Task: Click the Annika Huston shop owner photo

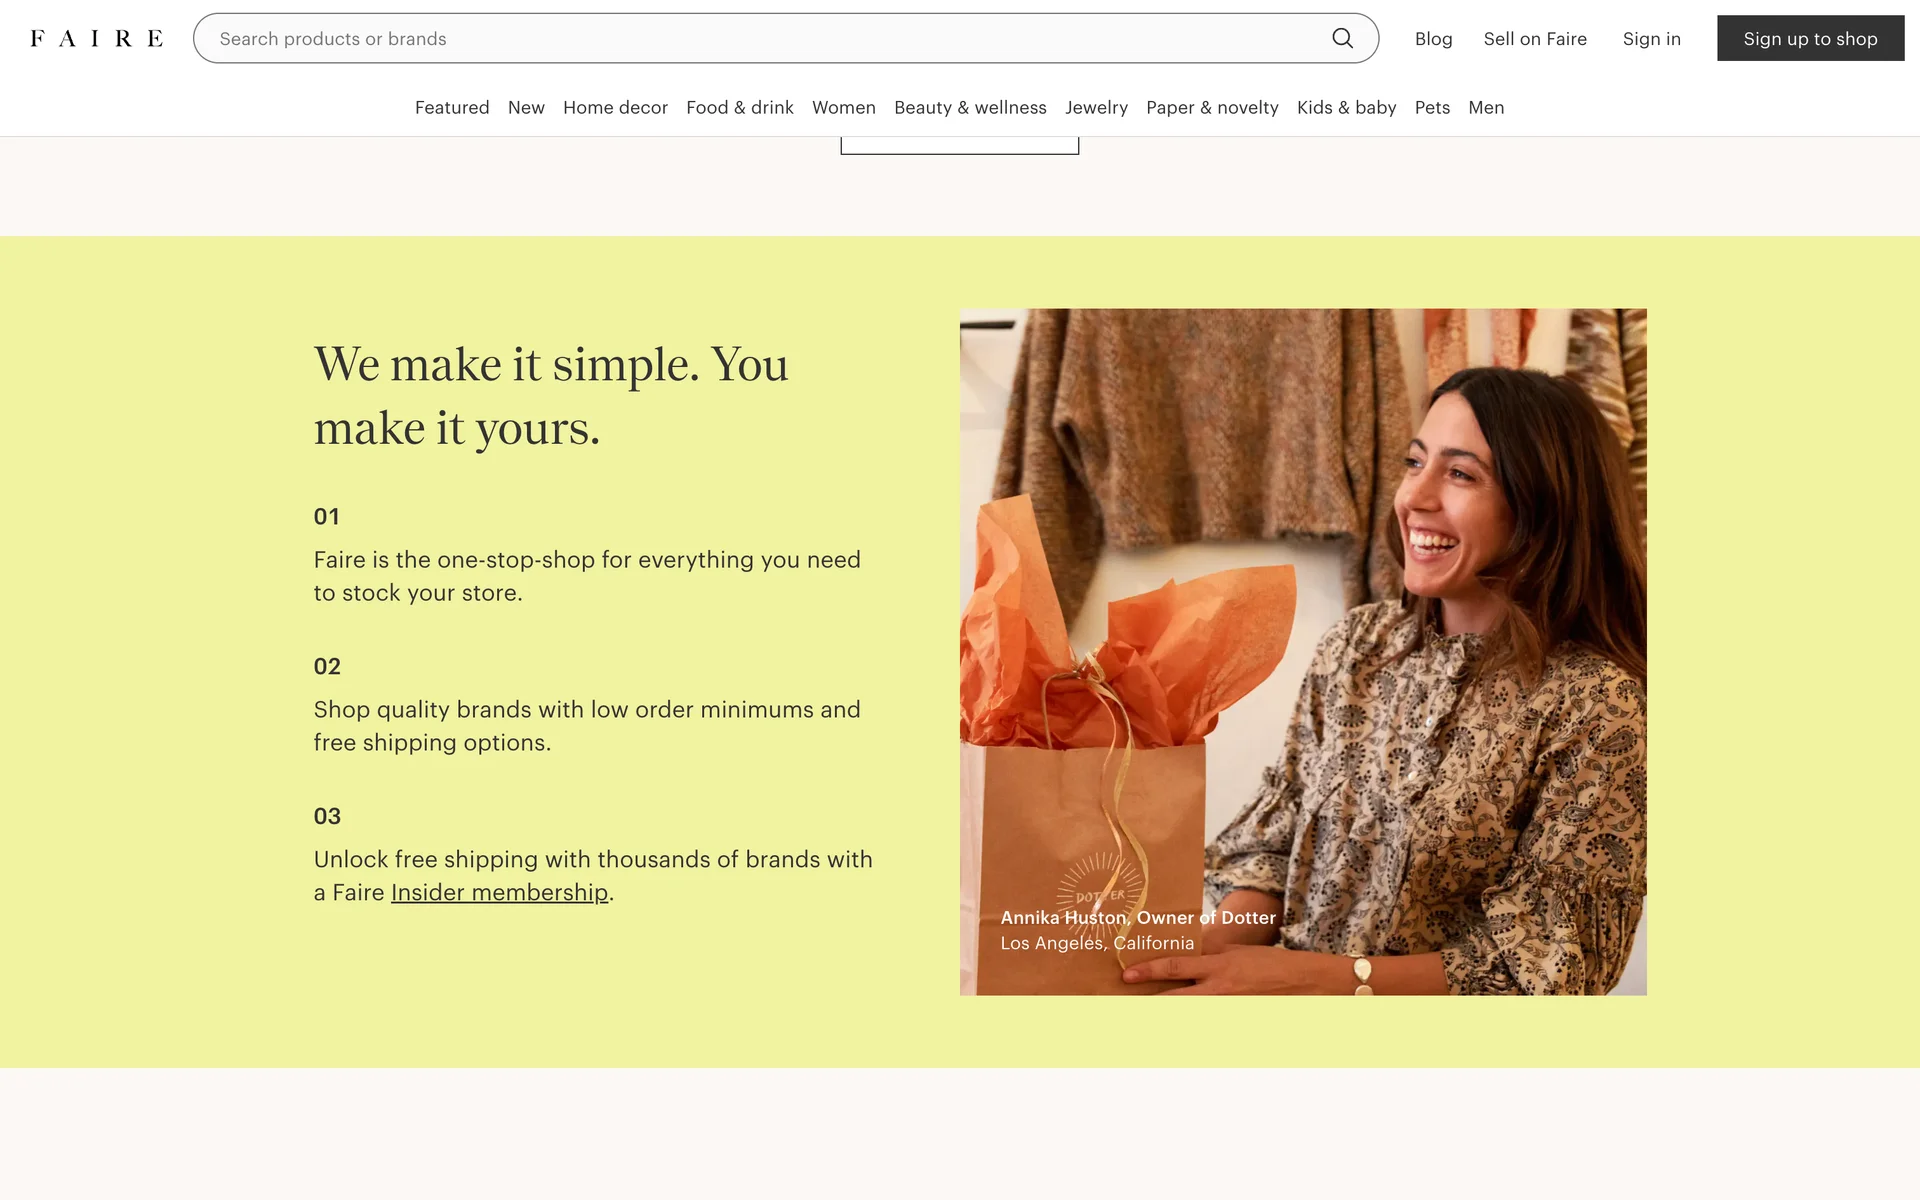Action: point(1302,651)
